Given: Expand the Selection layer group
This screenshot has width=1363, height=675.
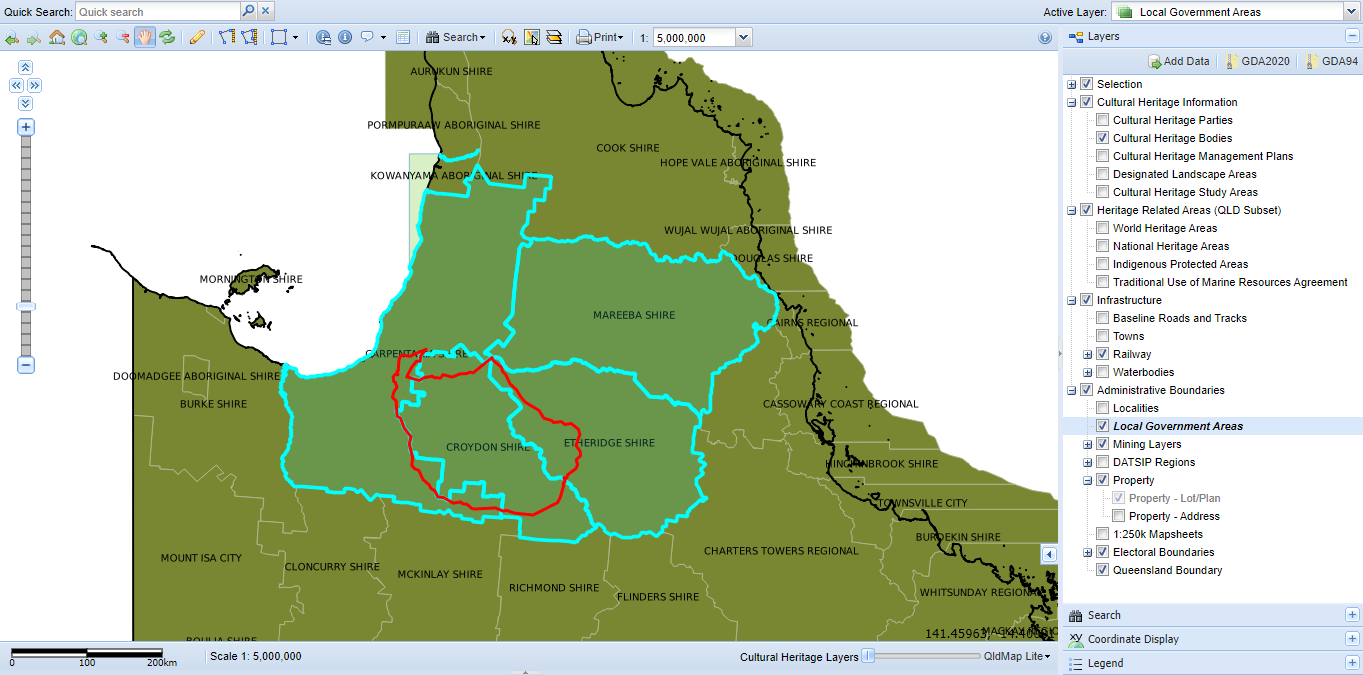Looking at the screenshot, I should (x=1072, y=84).
